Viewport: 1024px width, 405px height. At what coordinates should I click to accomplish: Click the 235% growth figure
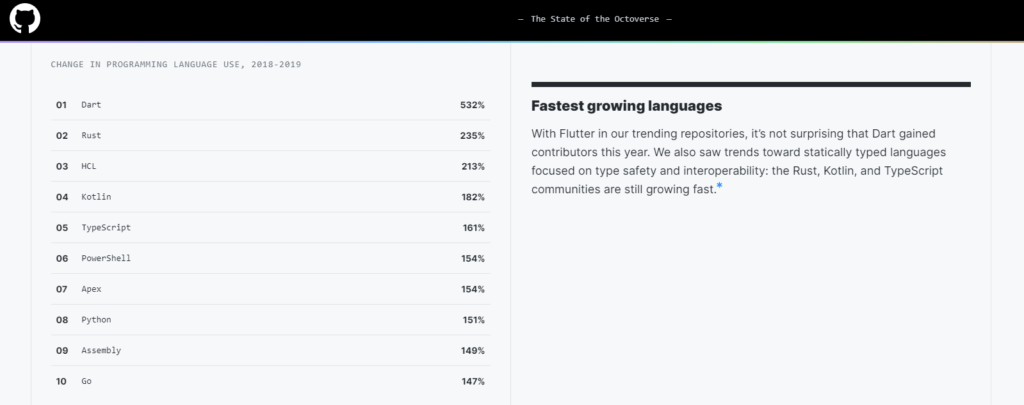point(472,135)
